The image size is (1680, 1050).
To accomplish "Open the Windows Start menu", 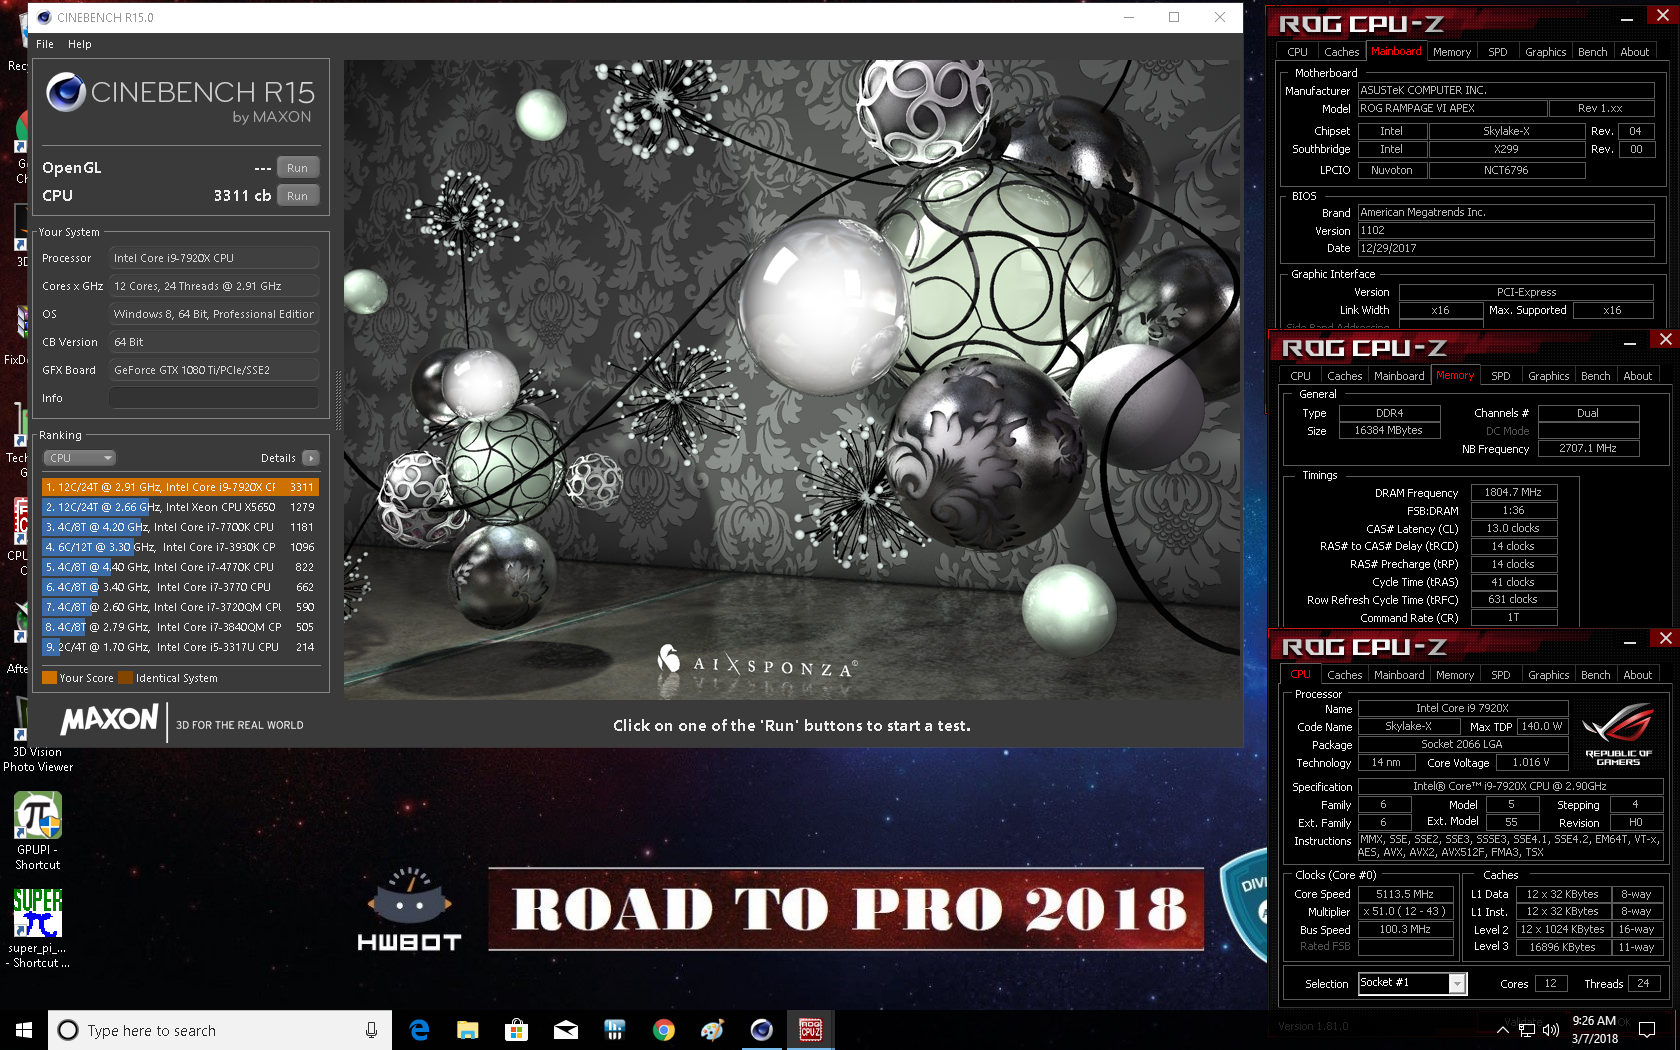I will [24, 1030].
